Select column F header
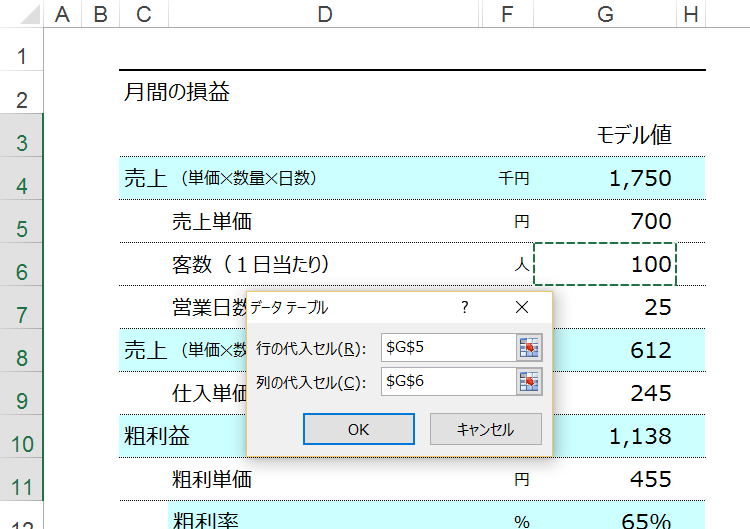The width and height of the screenshot is (750, 529). 507,14
